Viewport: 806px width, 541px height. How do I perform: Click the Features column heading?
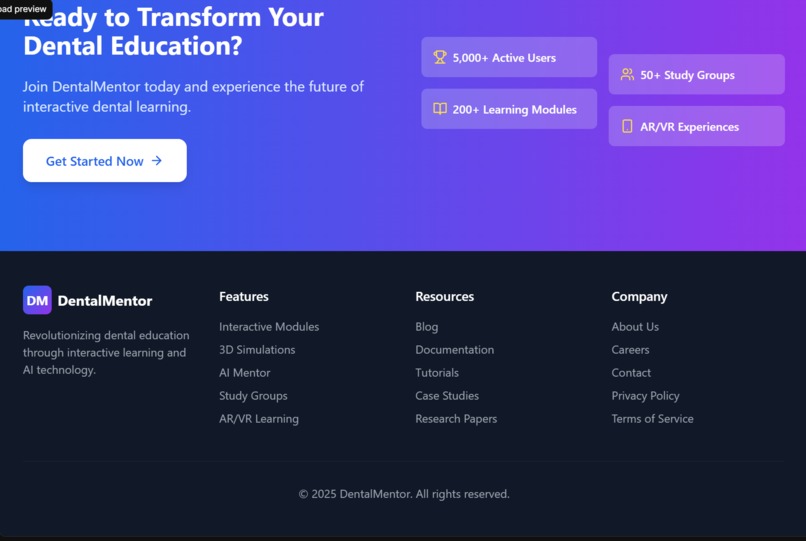pyautogui.click(x=244, y=297)
